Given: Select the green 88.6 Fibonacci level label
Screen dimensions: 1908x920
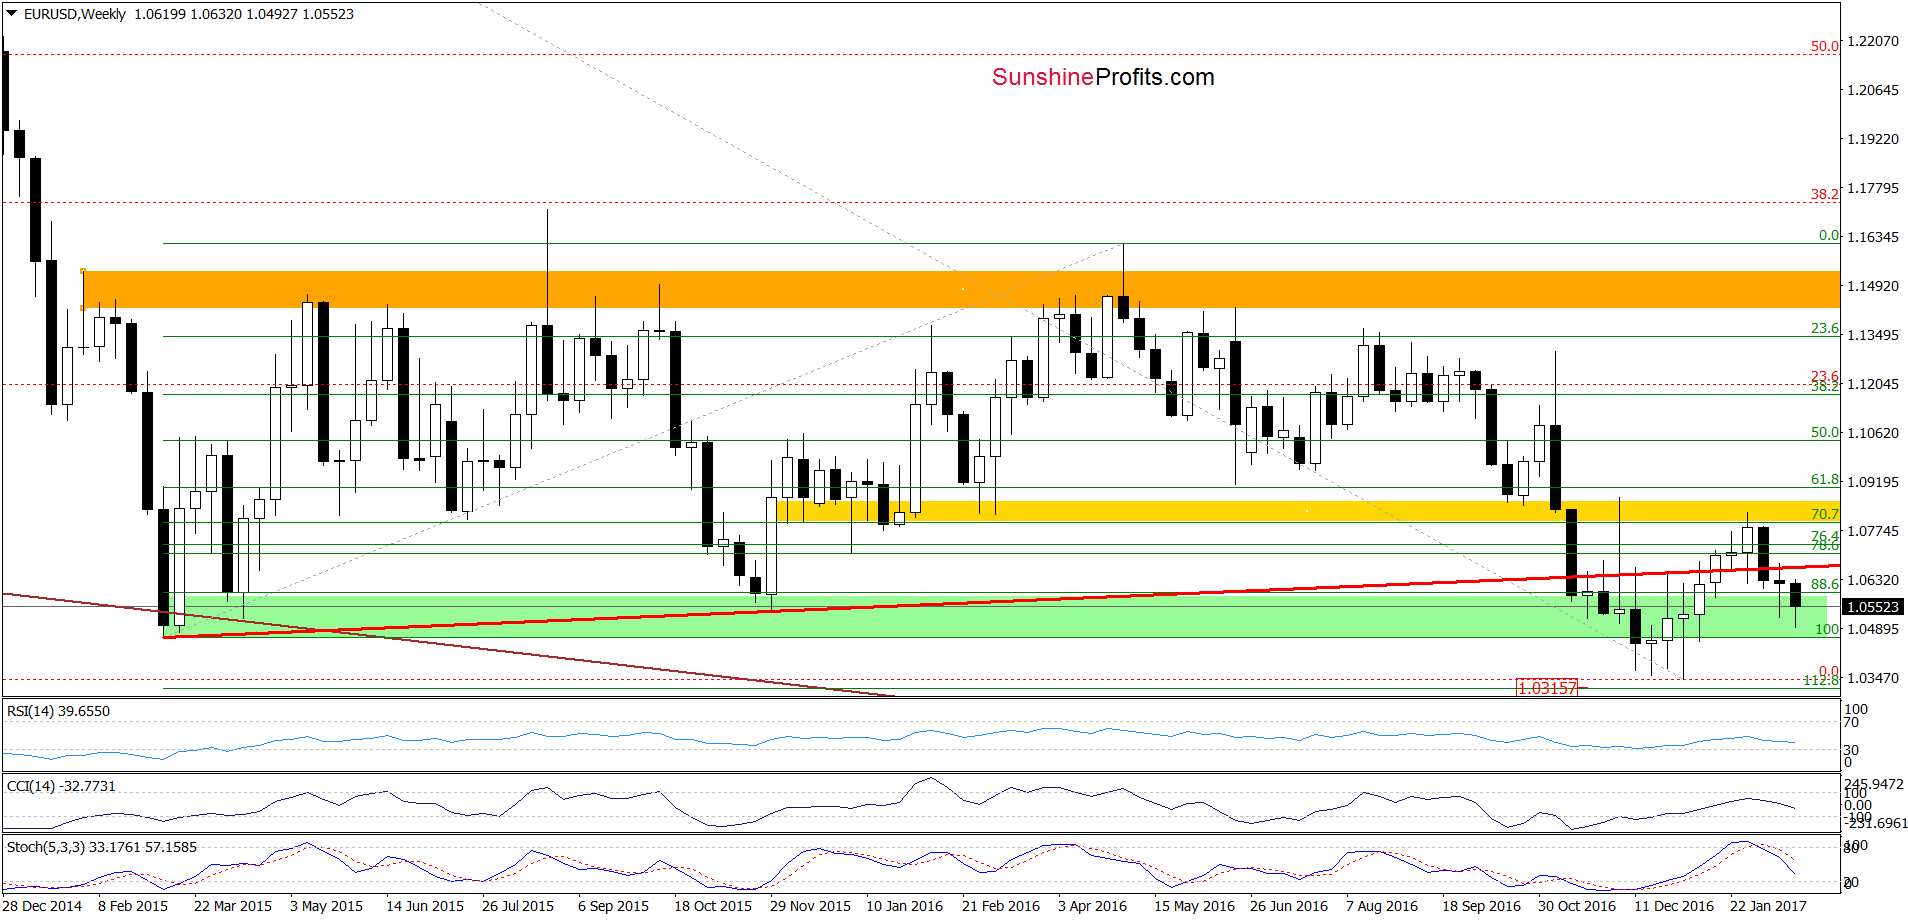Looking at the screenshot, I should (1824, 584).
